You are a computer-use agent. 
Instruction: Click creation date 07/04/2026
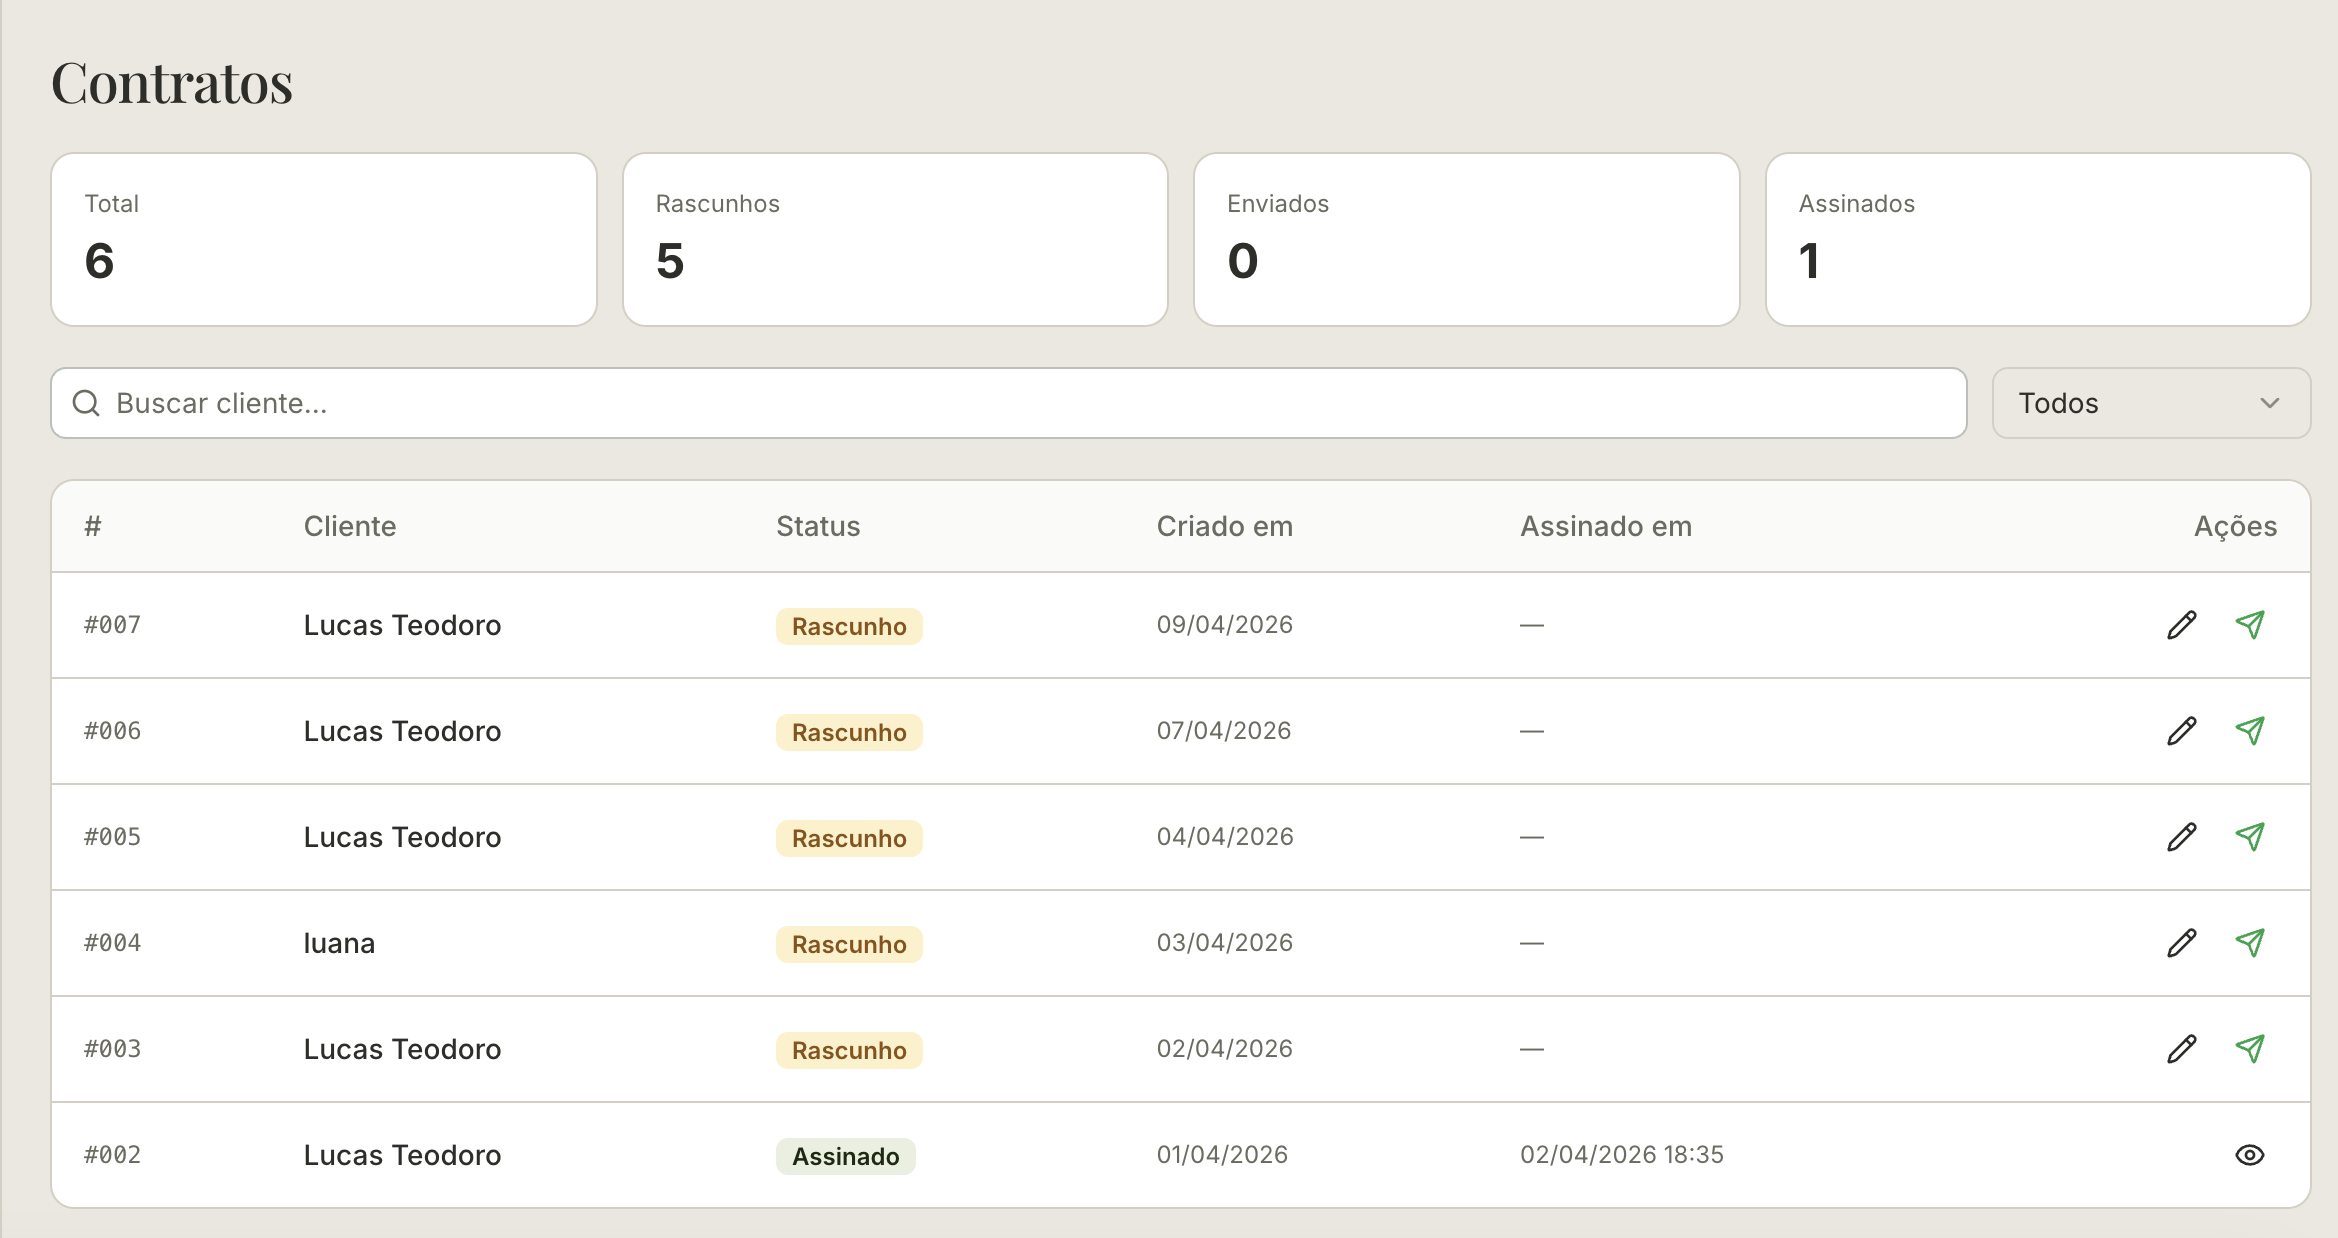[1224, 731]
